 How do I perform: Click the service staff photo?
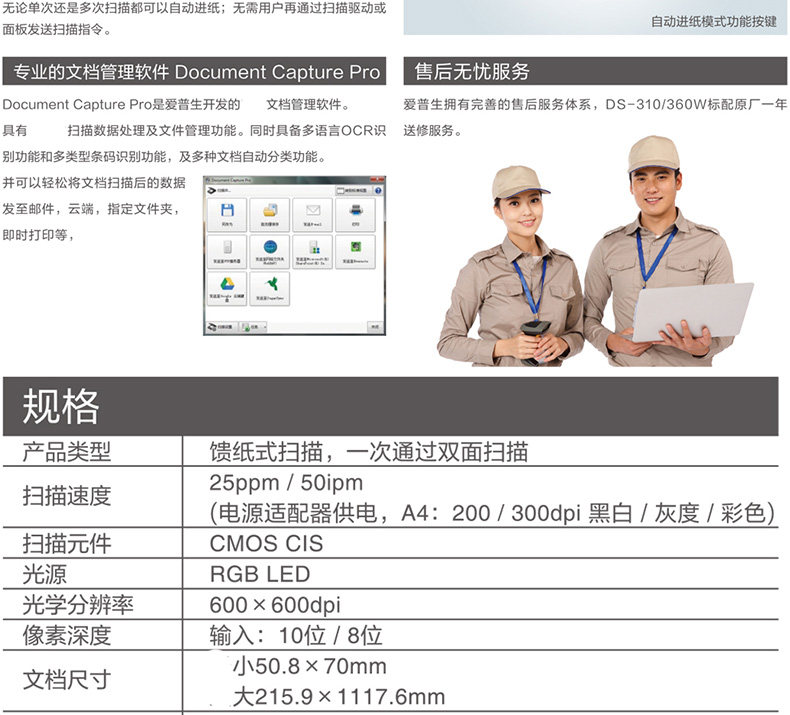(x=596, y=251)
